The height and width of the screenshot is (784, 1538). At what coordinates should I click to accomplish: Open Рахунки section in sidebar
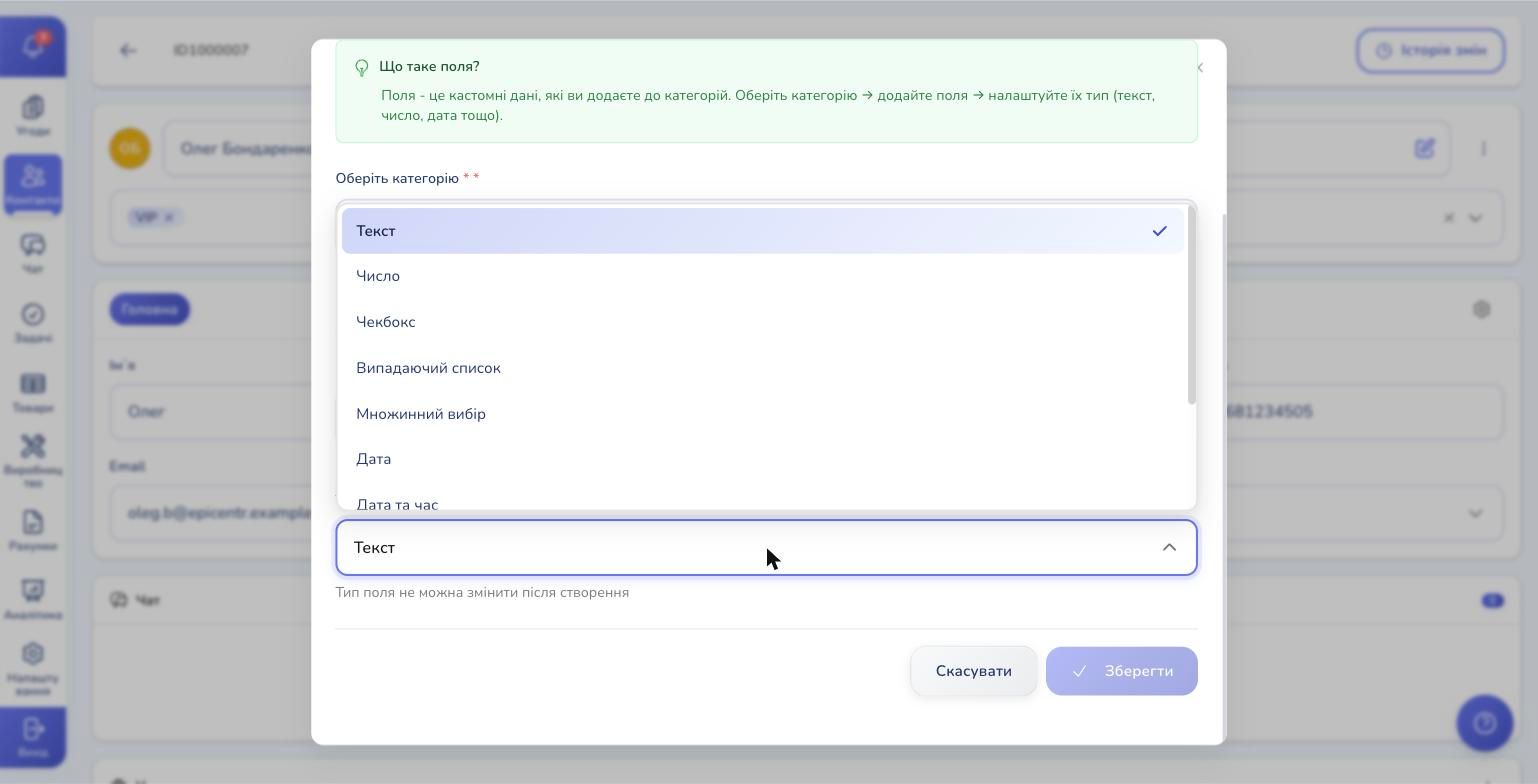(x=32, y=530)
